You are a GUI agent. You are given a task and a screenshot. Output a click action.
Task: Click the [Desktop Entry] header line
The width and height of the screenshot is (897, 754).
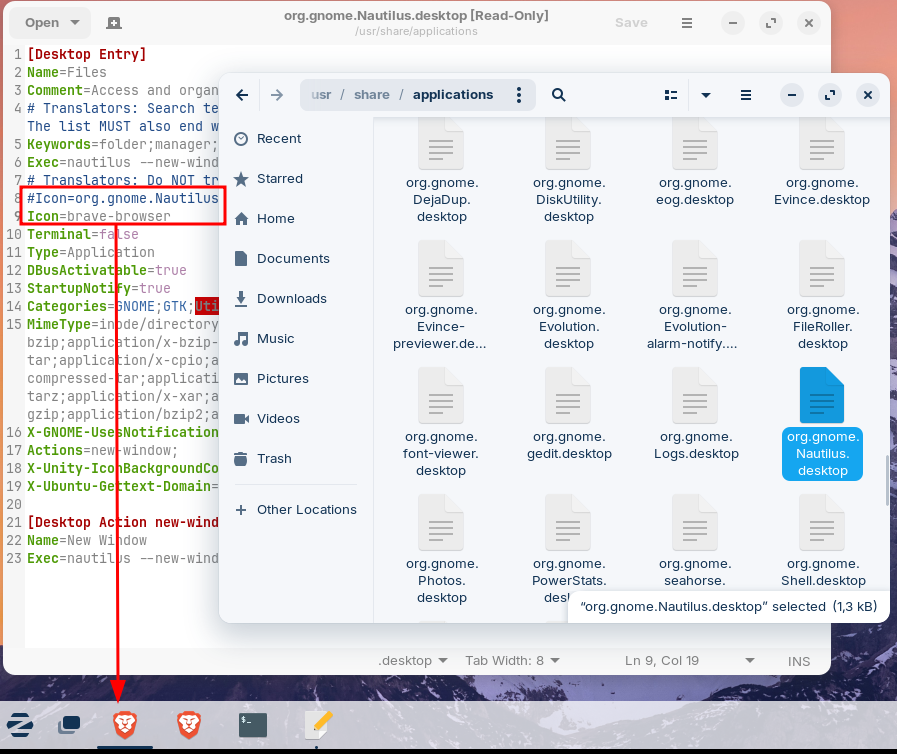click(86, 54)
